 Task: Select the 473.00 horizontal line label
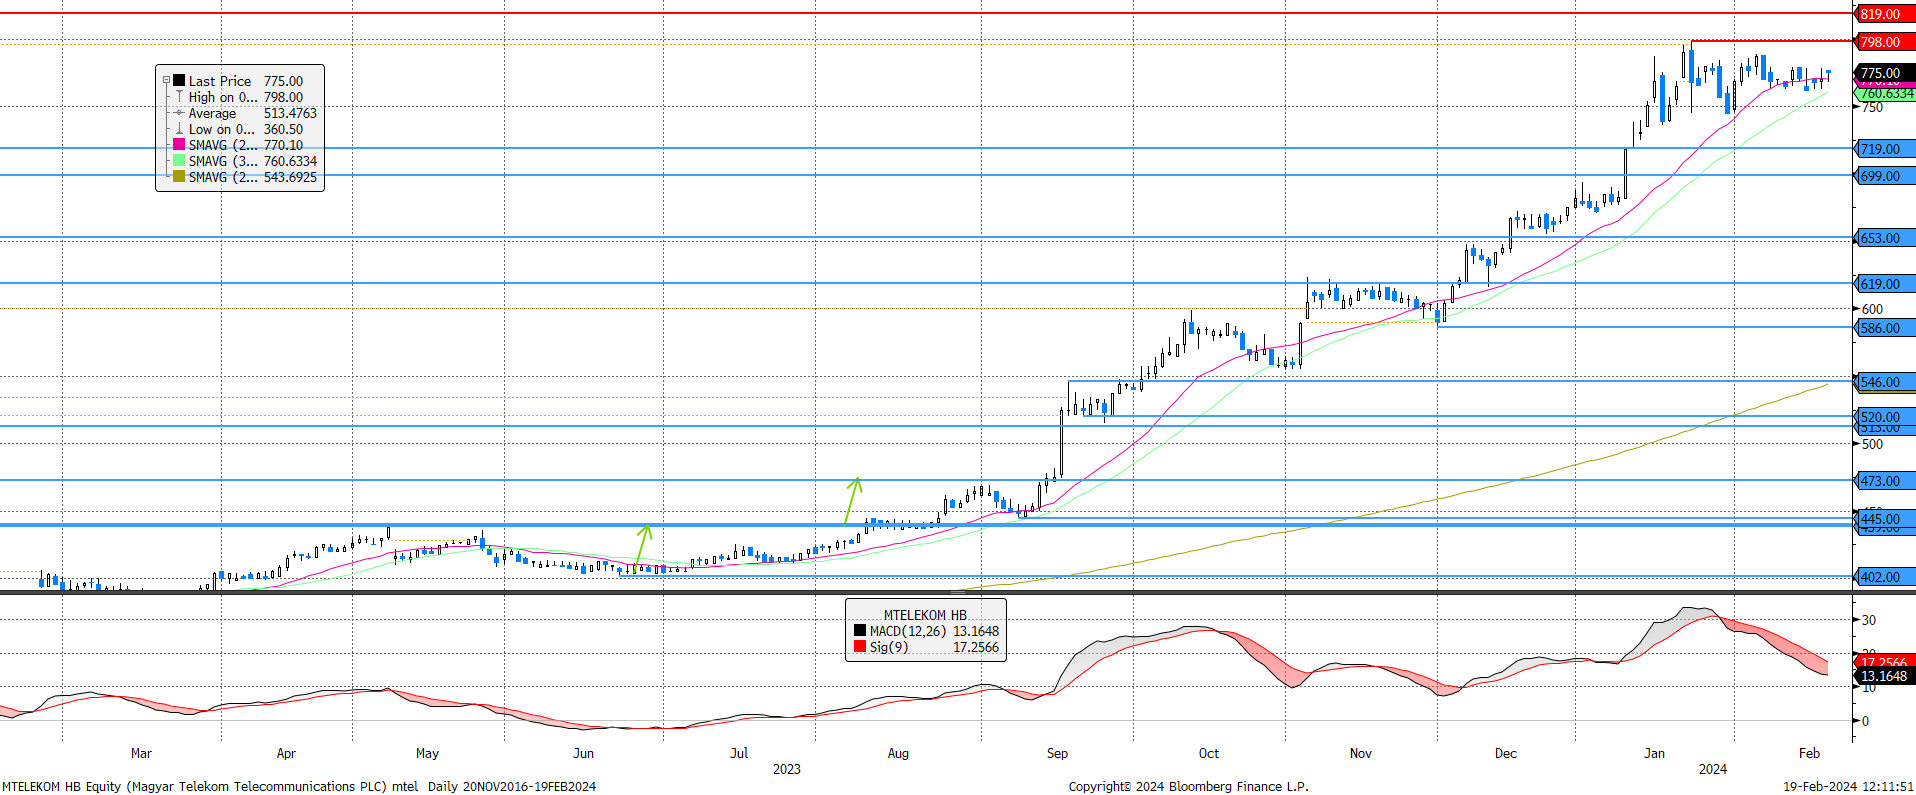click(1883, 481)
